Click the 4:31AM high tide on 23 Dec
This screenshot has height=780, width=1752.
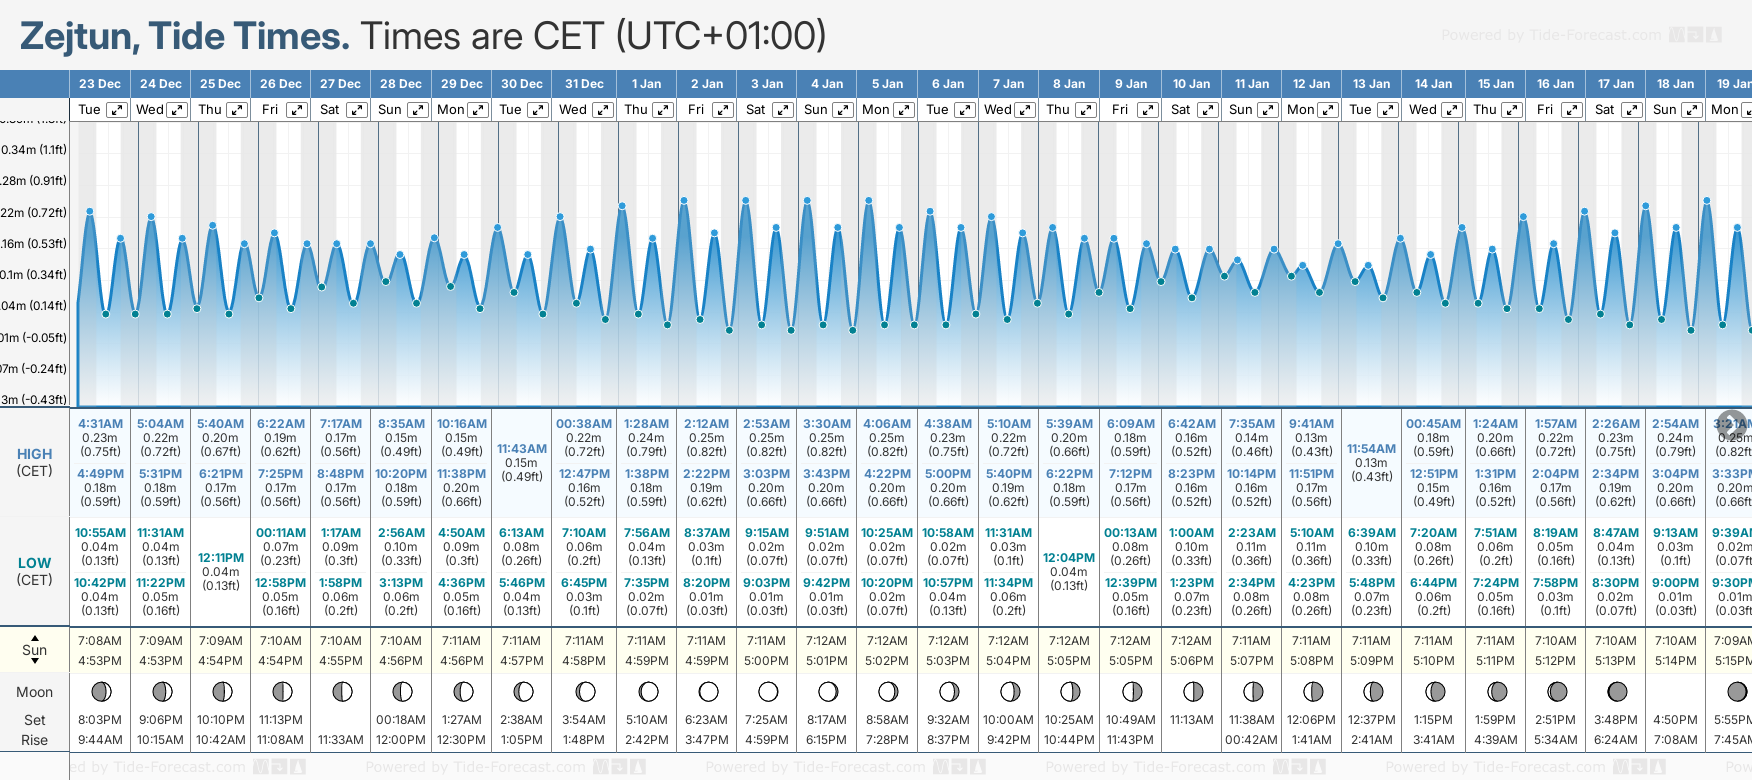click(x=100, y=424)
